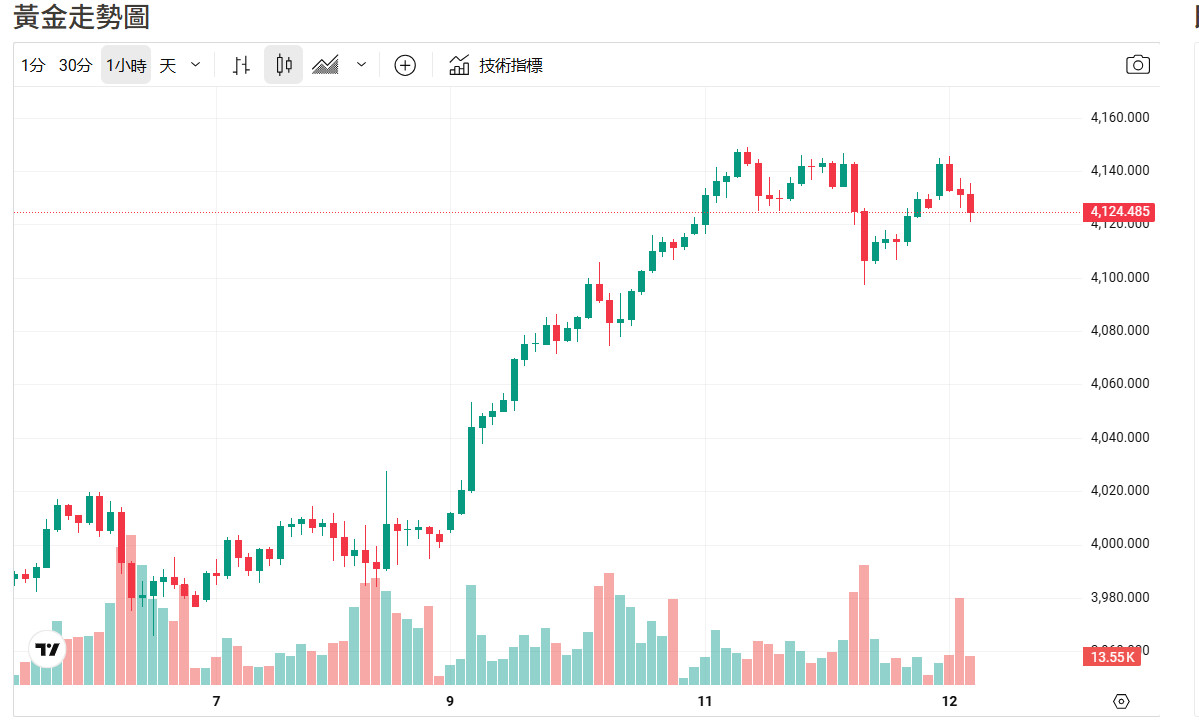This screenshot has width=1199, height=721.
Task: Open chart settings hexagon icon
Action: (1120, 701)
